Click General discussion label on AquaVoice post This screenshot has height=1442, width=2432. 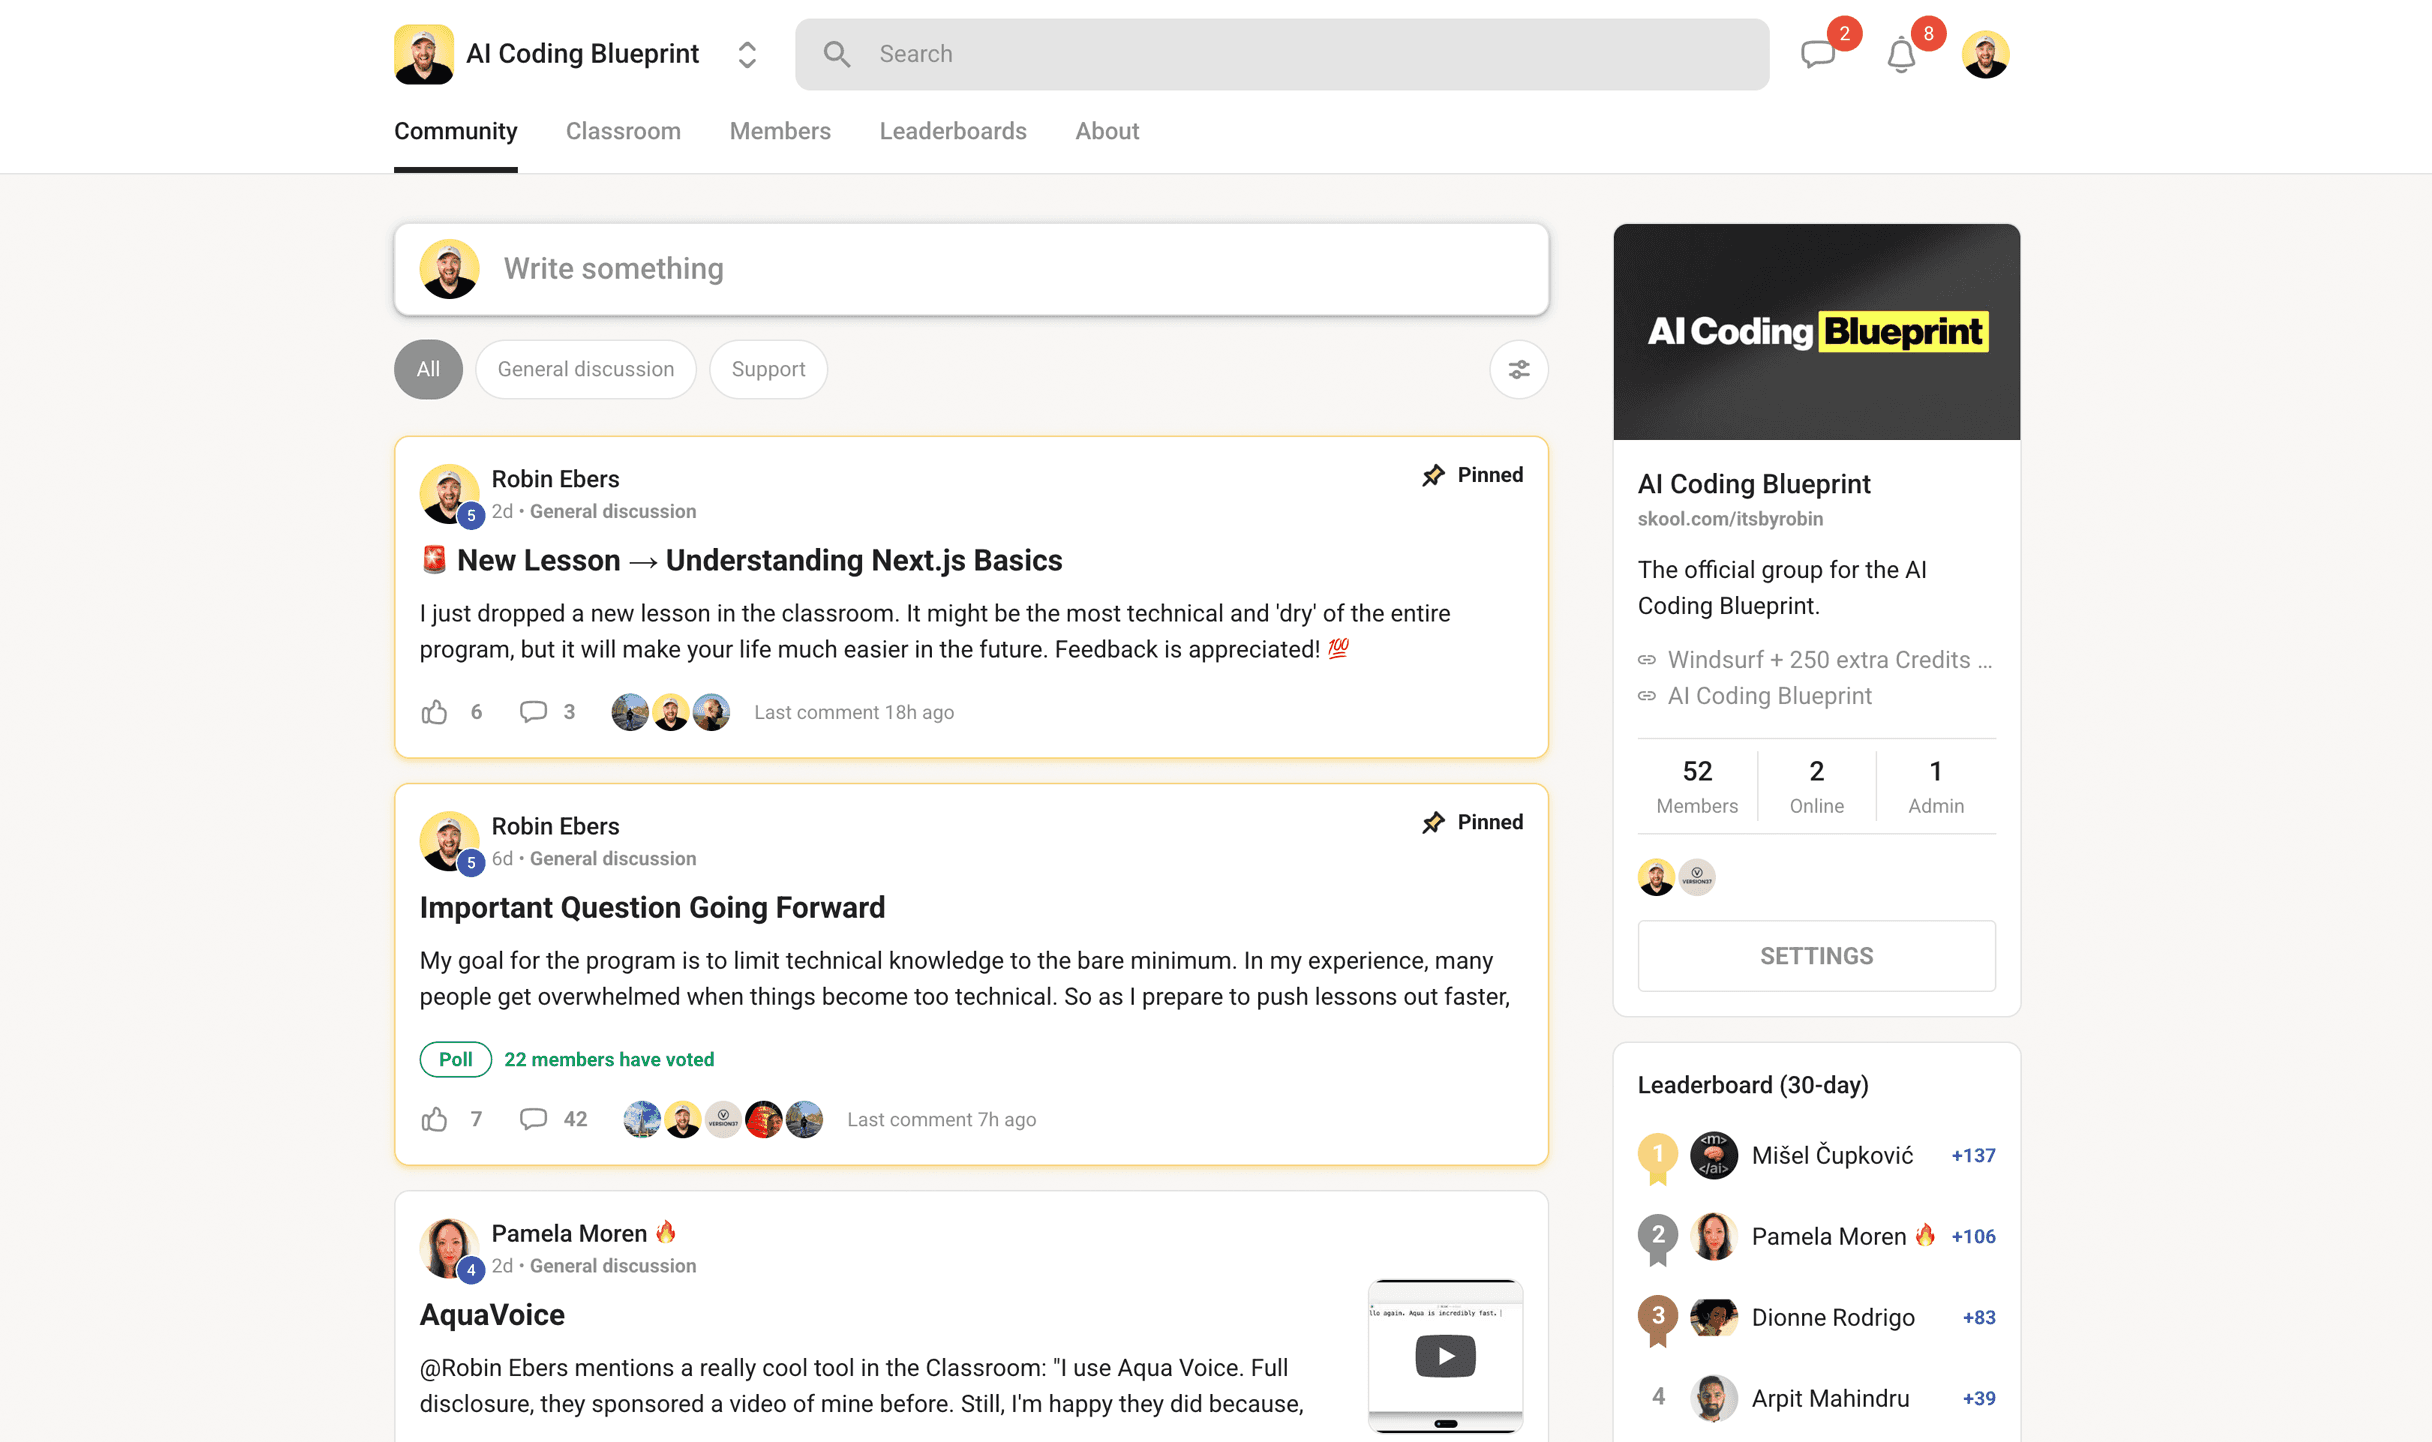pyautogui.click(x=613, y=1266)
